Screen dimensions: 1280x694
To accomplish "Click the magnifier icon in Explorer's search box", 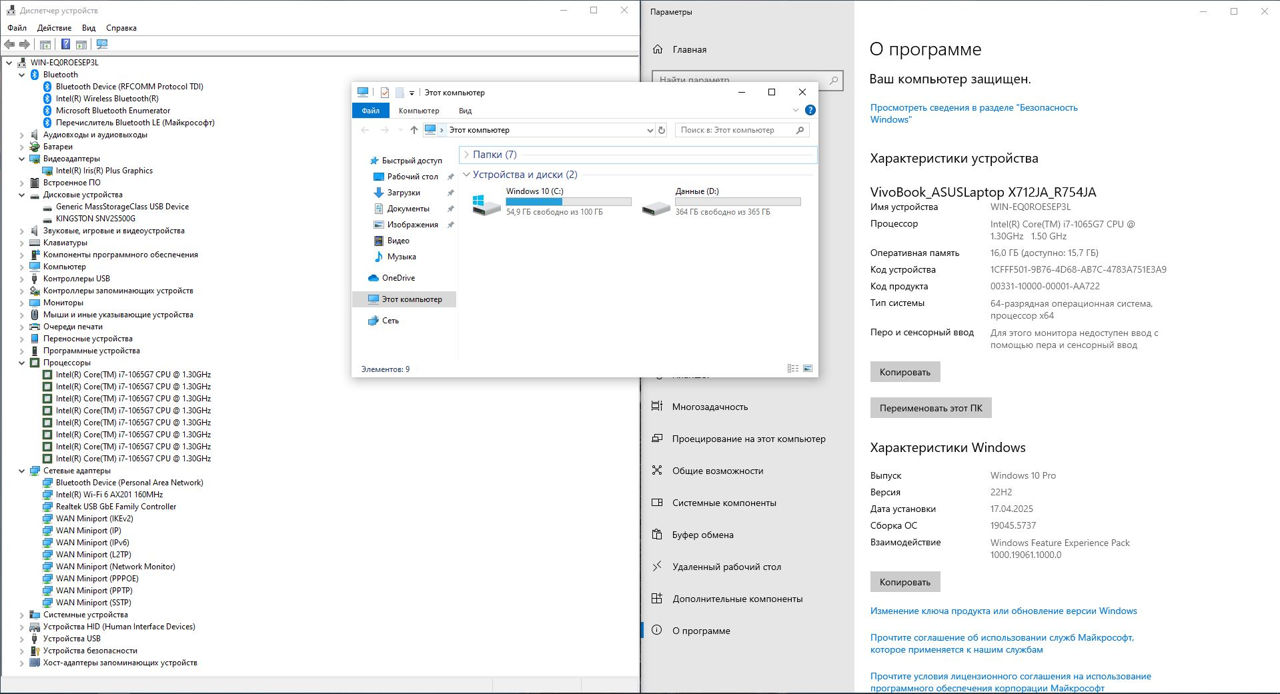I will click(799, 130).
